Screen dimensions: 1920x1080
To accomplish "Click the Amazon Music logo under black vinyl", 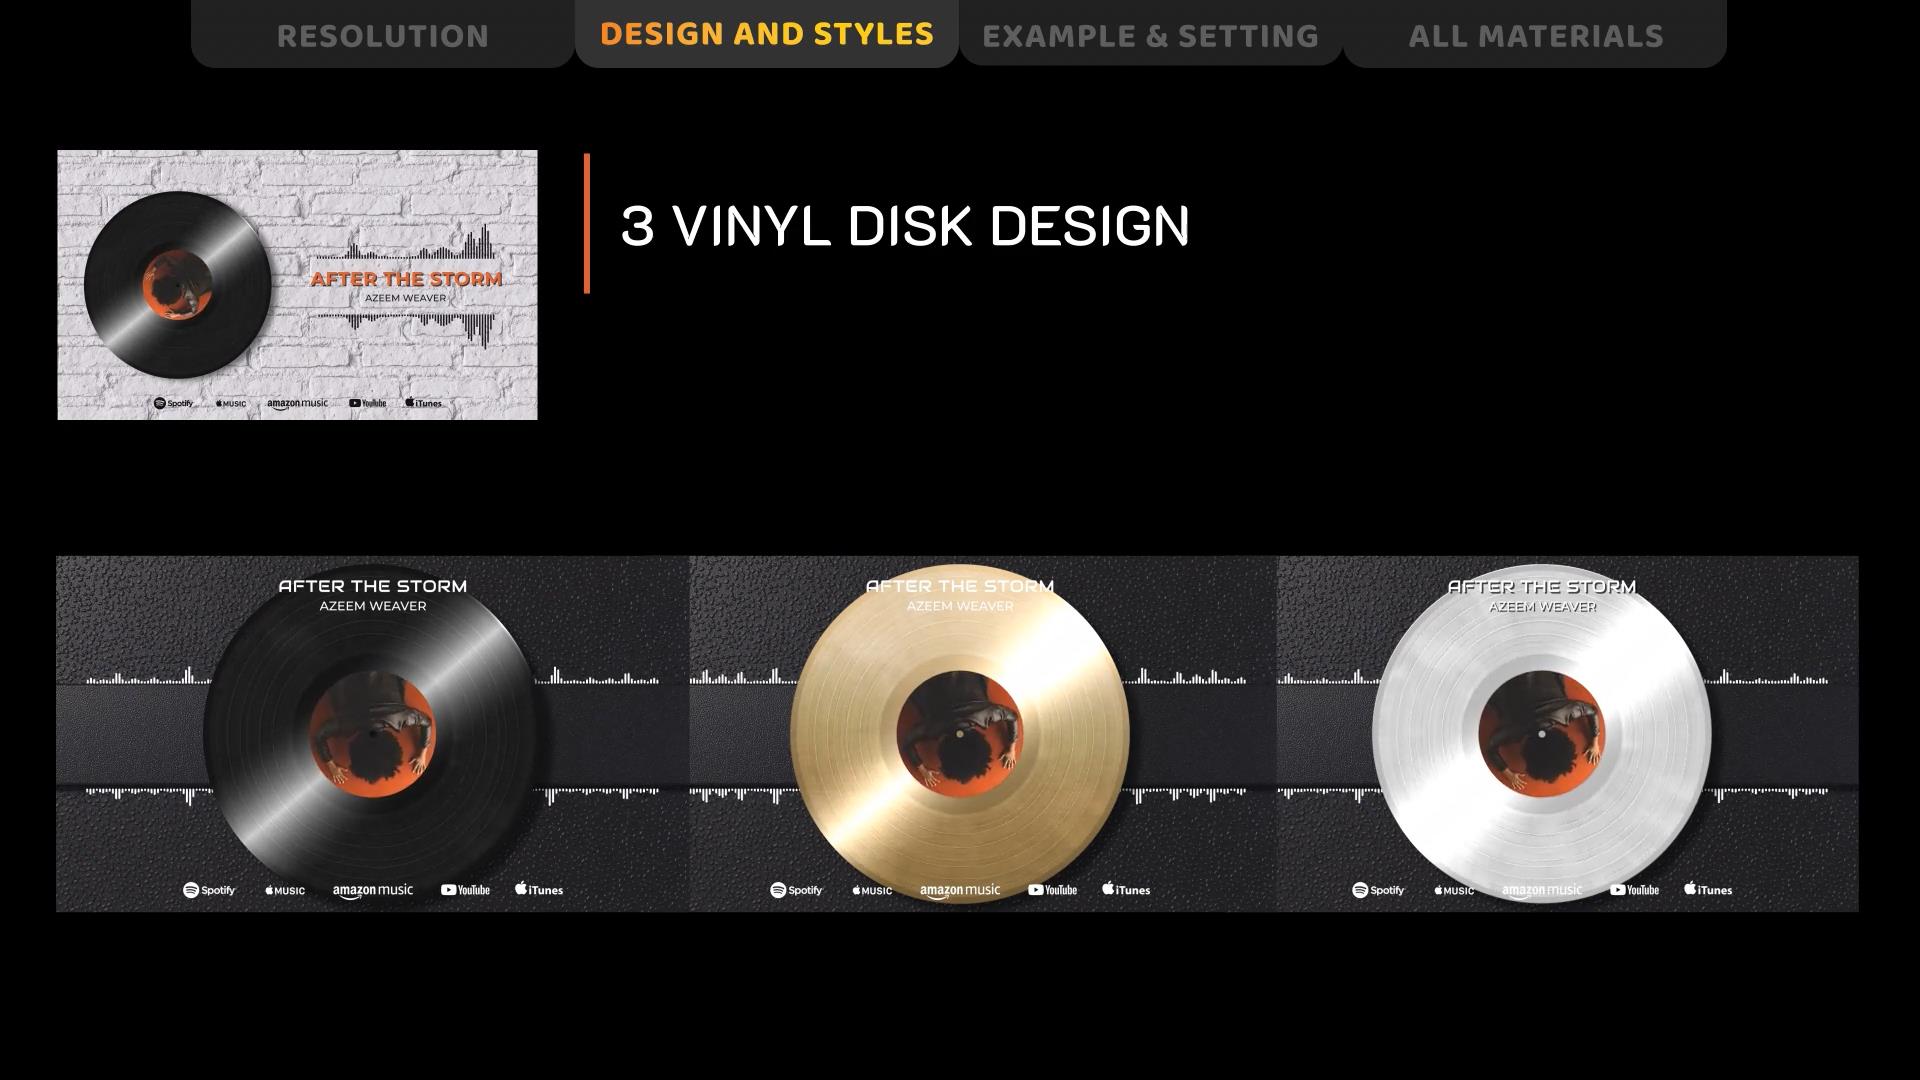I will point(373,890).
